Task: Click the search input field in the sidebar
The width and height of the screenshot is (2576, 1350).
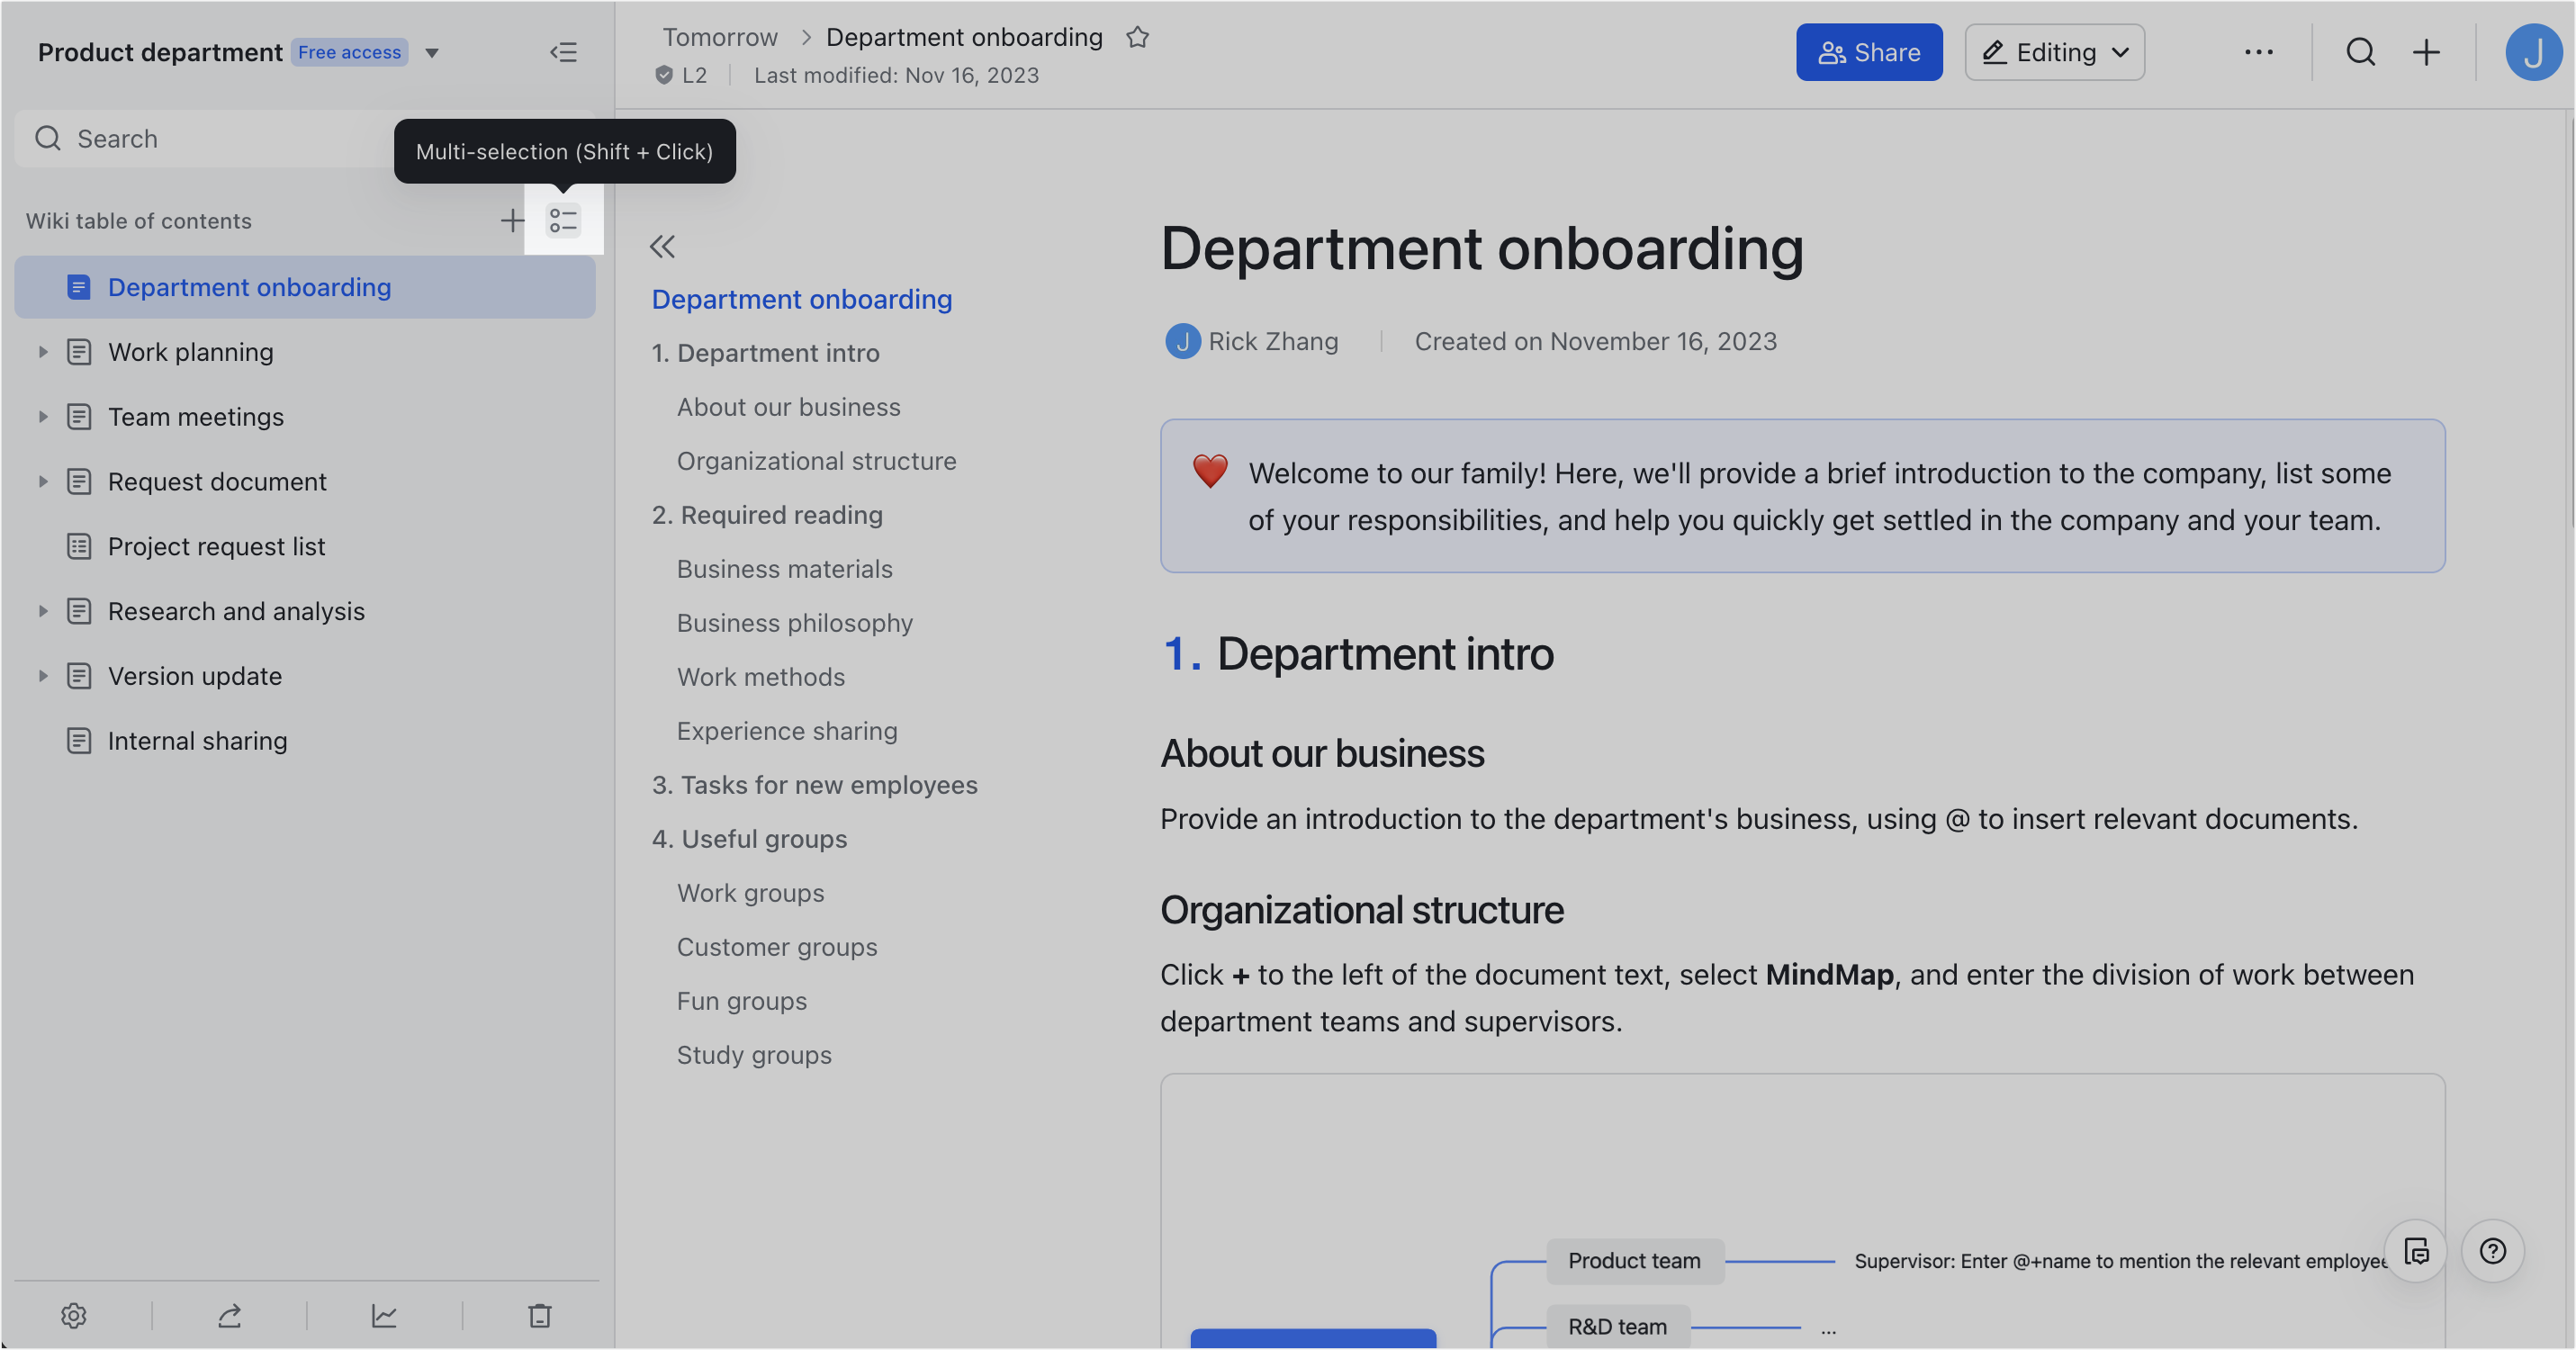Action: (x=200, y=138)
